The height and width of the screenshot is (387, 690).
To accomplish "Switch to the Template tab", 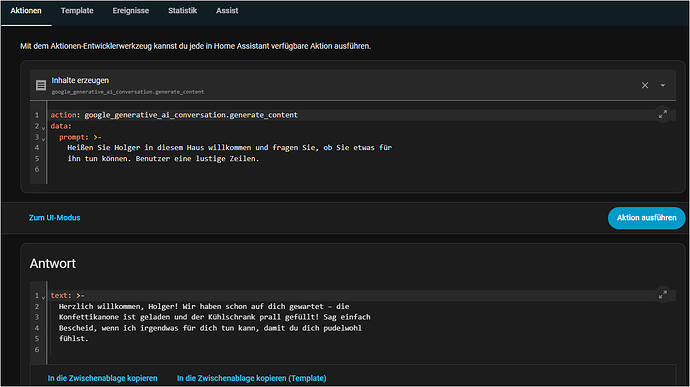I will [77, 11].
